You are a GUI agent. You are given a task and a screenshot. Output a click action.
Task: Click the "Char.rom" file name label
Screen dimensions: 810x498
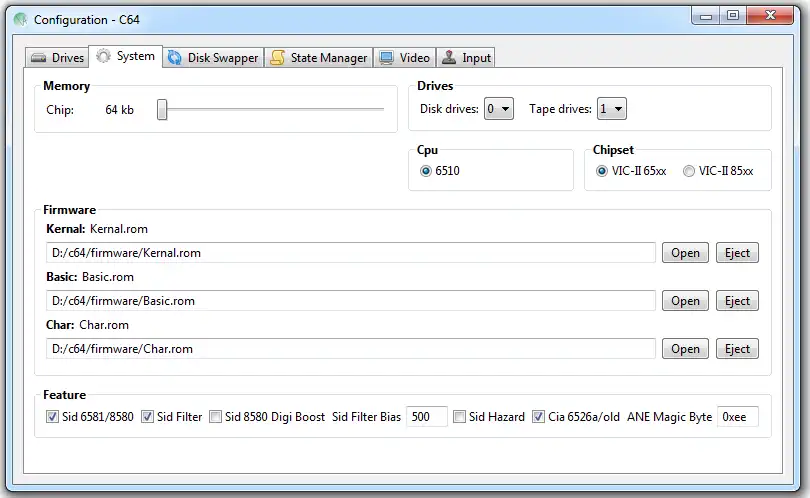click(104, 325)
